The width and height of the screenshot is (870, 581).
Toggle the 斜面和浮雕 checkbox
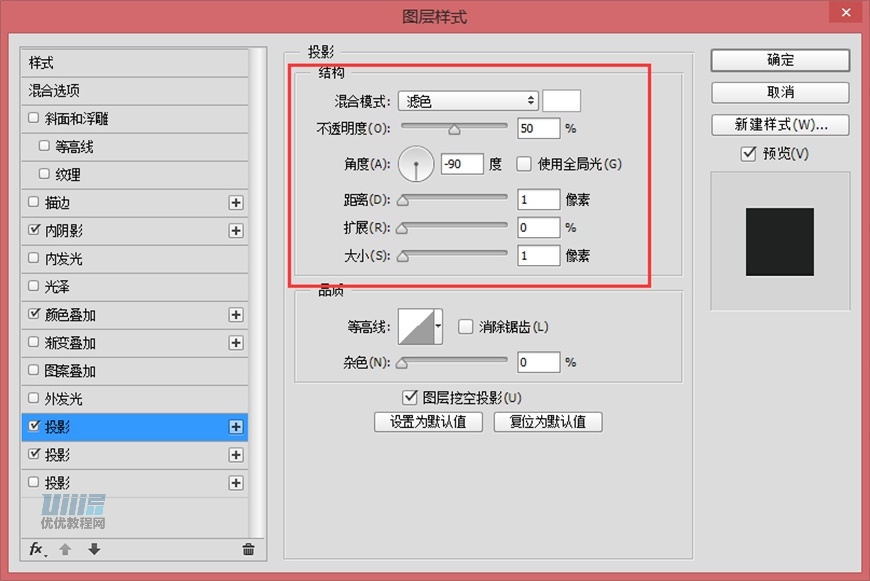coord(33,118)
